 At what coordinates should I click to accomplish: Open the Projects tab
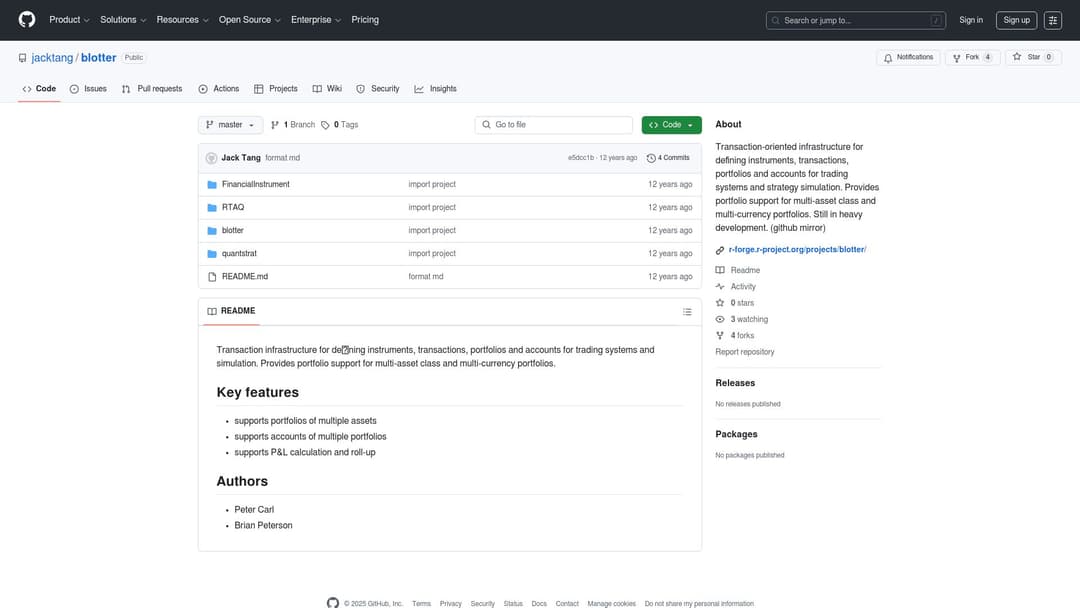coord(276,89)
